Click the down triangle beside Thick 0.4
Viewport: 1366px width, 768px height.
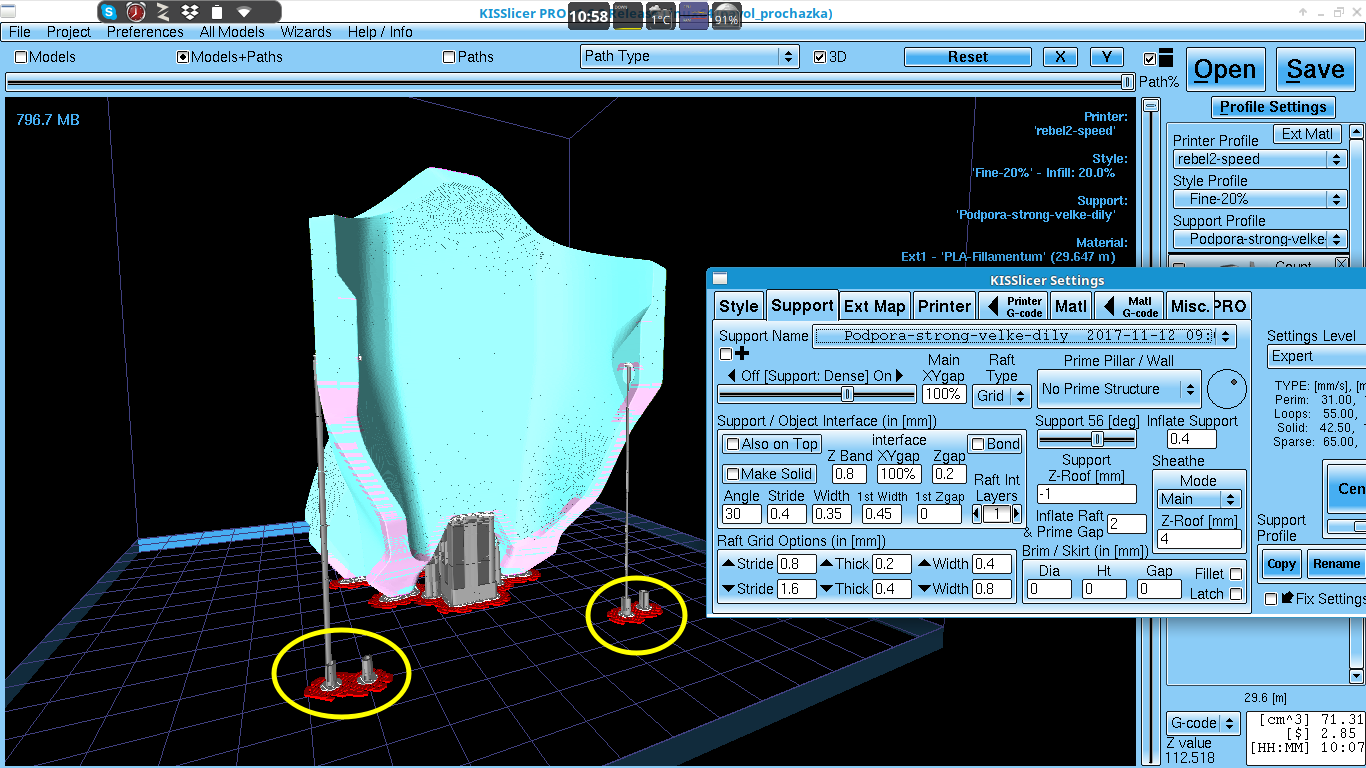(826, 589)
